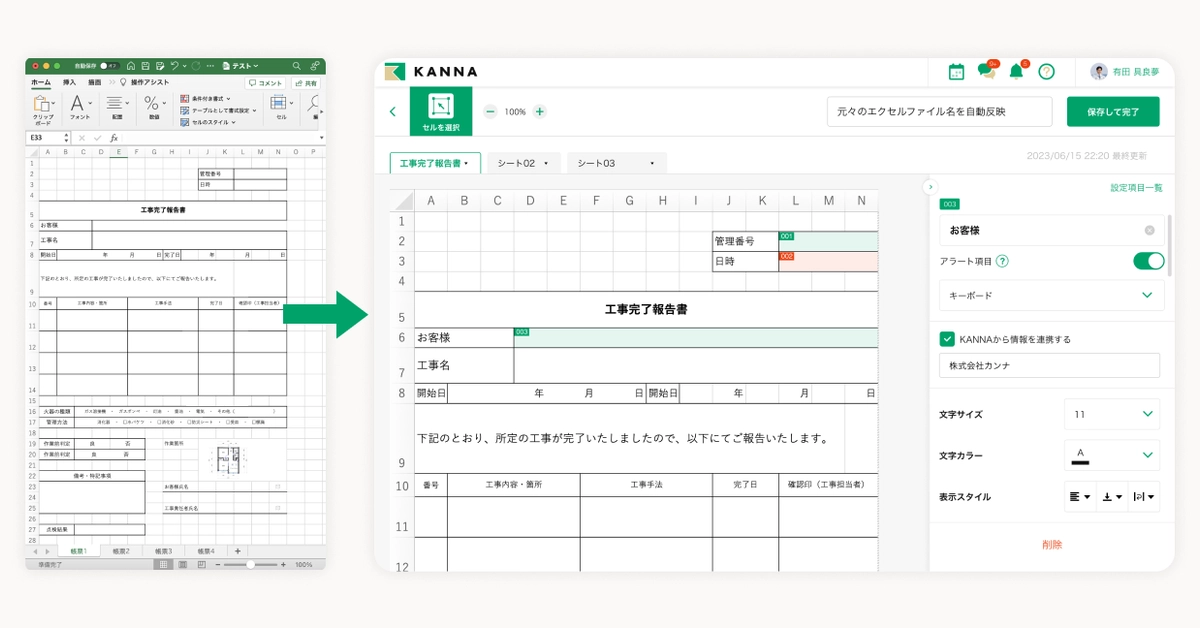
Task: Open the vertical alignment dropdown in 表示スタイル
Action: pyautogui.click(x=1112, y=496)
